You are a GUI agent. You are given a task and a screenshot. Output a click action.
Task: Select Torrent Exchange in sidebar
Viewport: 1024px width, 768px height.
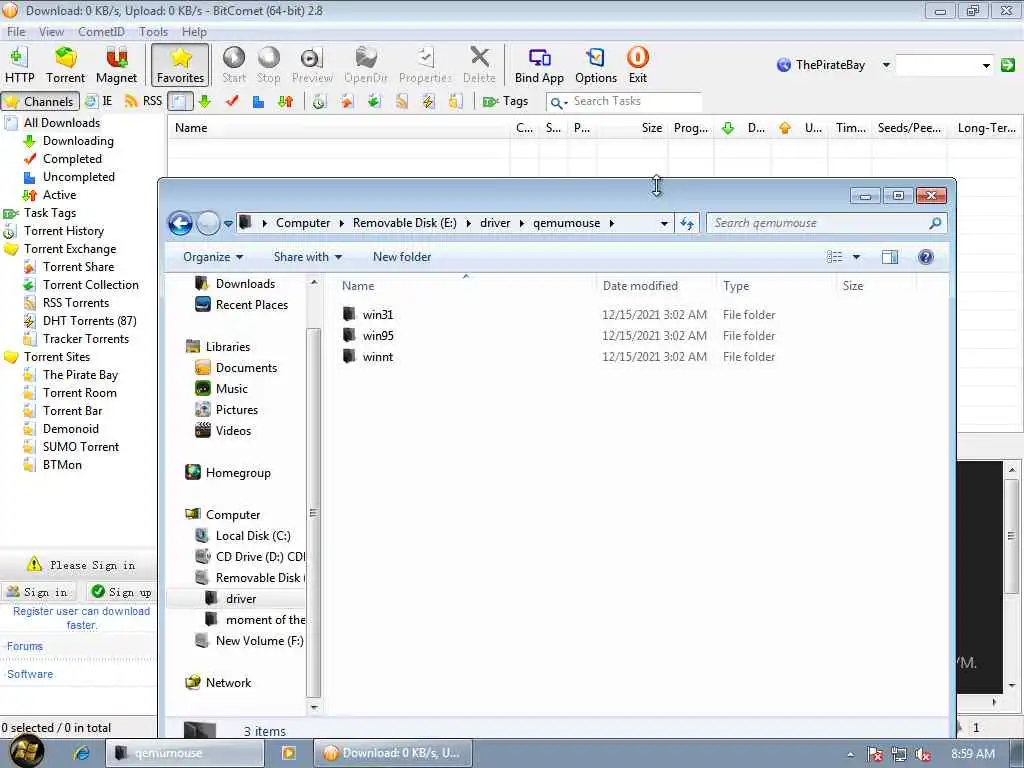click(70, 249)
